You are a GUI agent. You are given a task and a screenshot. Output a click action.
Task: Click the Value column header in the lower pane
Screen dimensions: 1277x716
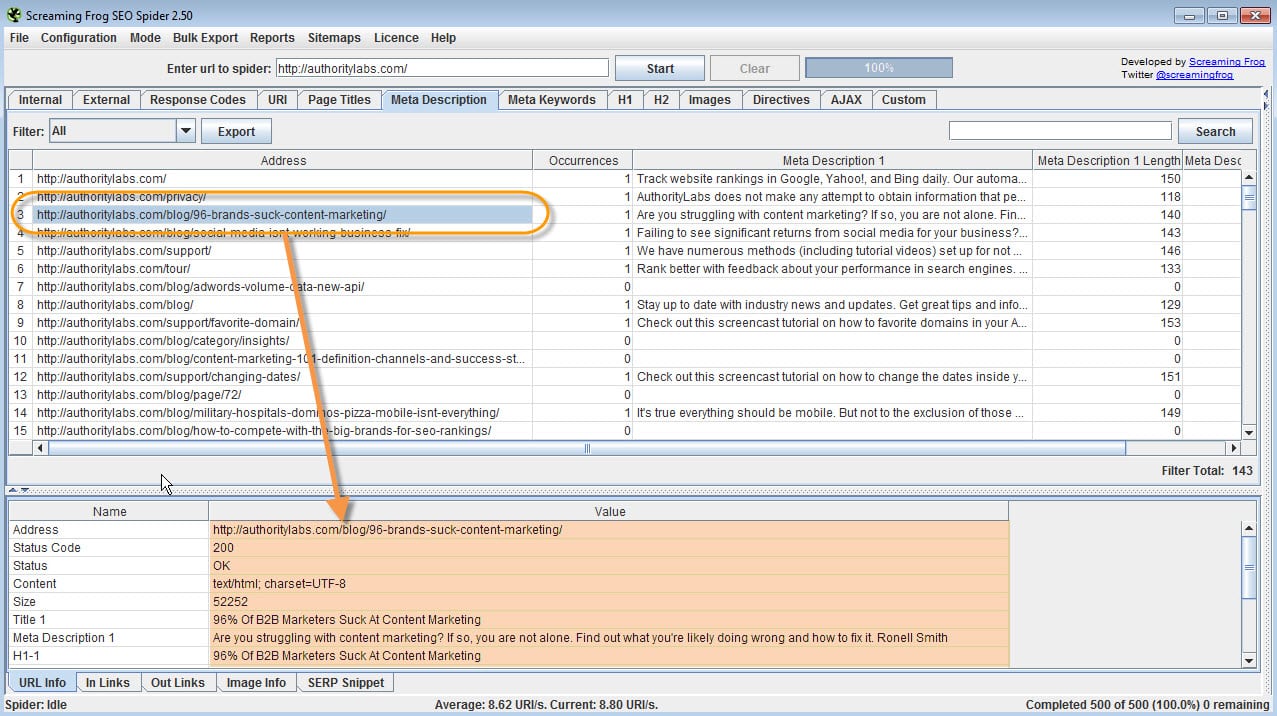[x=609, y=511]
